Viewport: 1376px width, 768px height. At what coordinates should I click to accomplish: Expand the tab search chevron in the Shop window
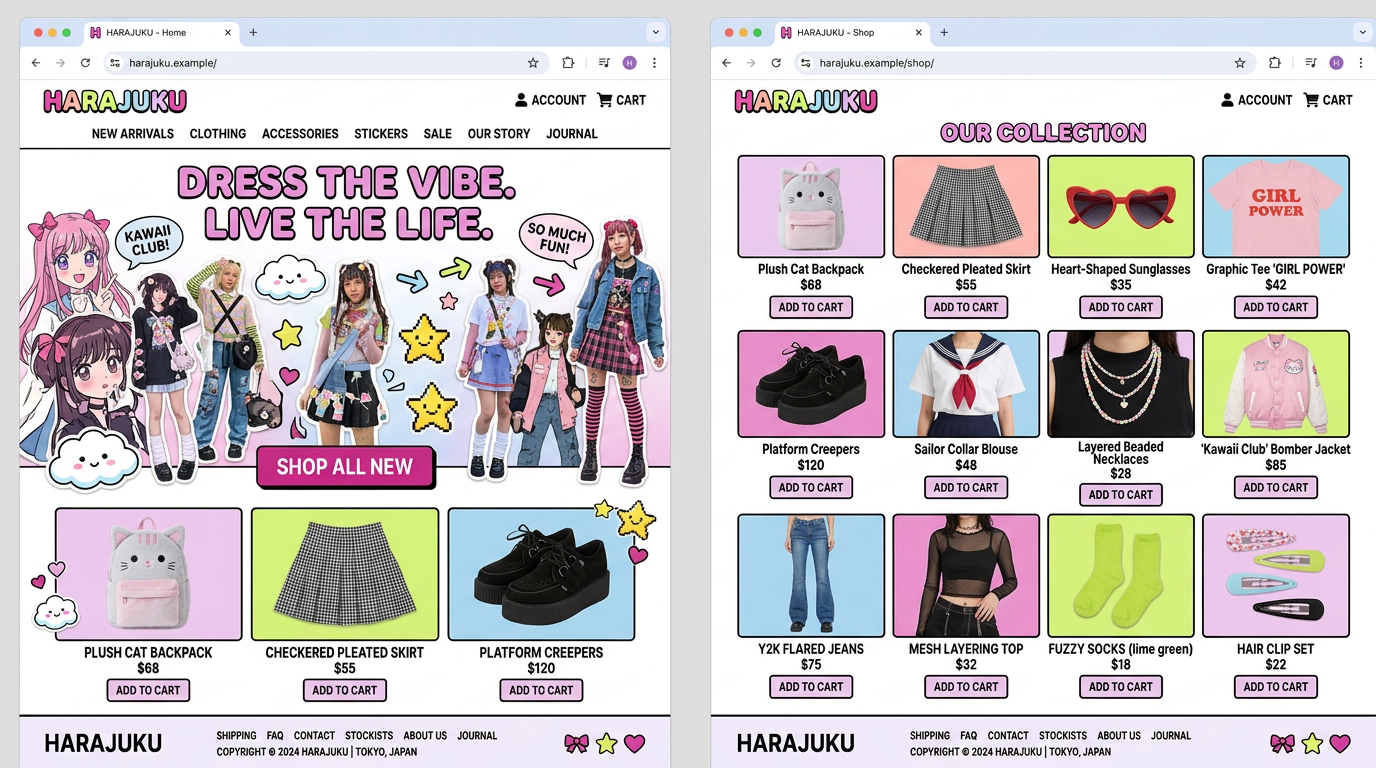pos(1362,32)
